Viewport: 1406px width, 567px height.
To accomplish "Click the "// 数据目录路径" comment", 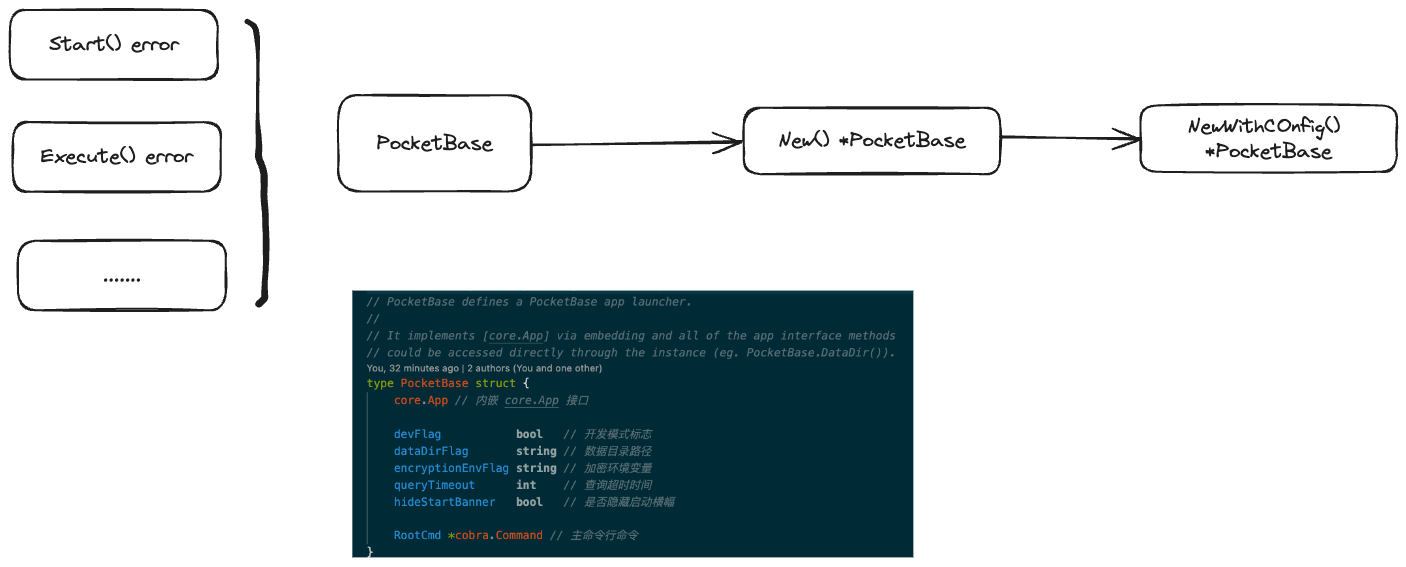I will point(608,451).
